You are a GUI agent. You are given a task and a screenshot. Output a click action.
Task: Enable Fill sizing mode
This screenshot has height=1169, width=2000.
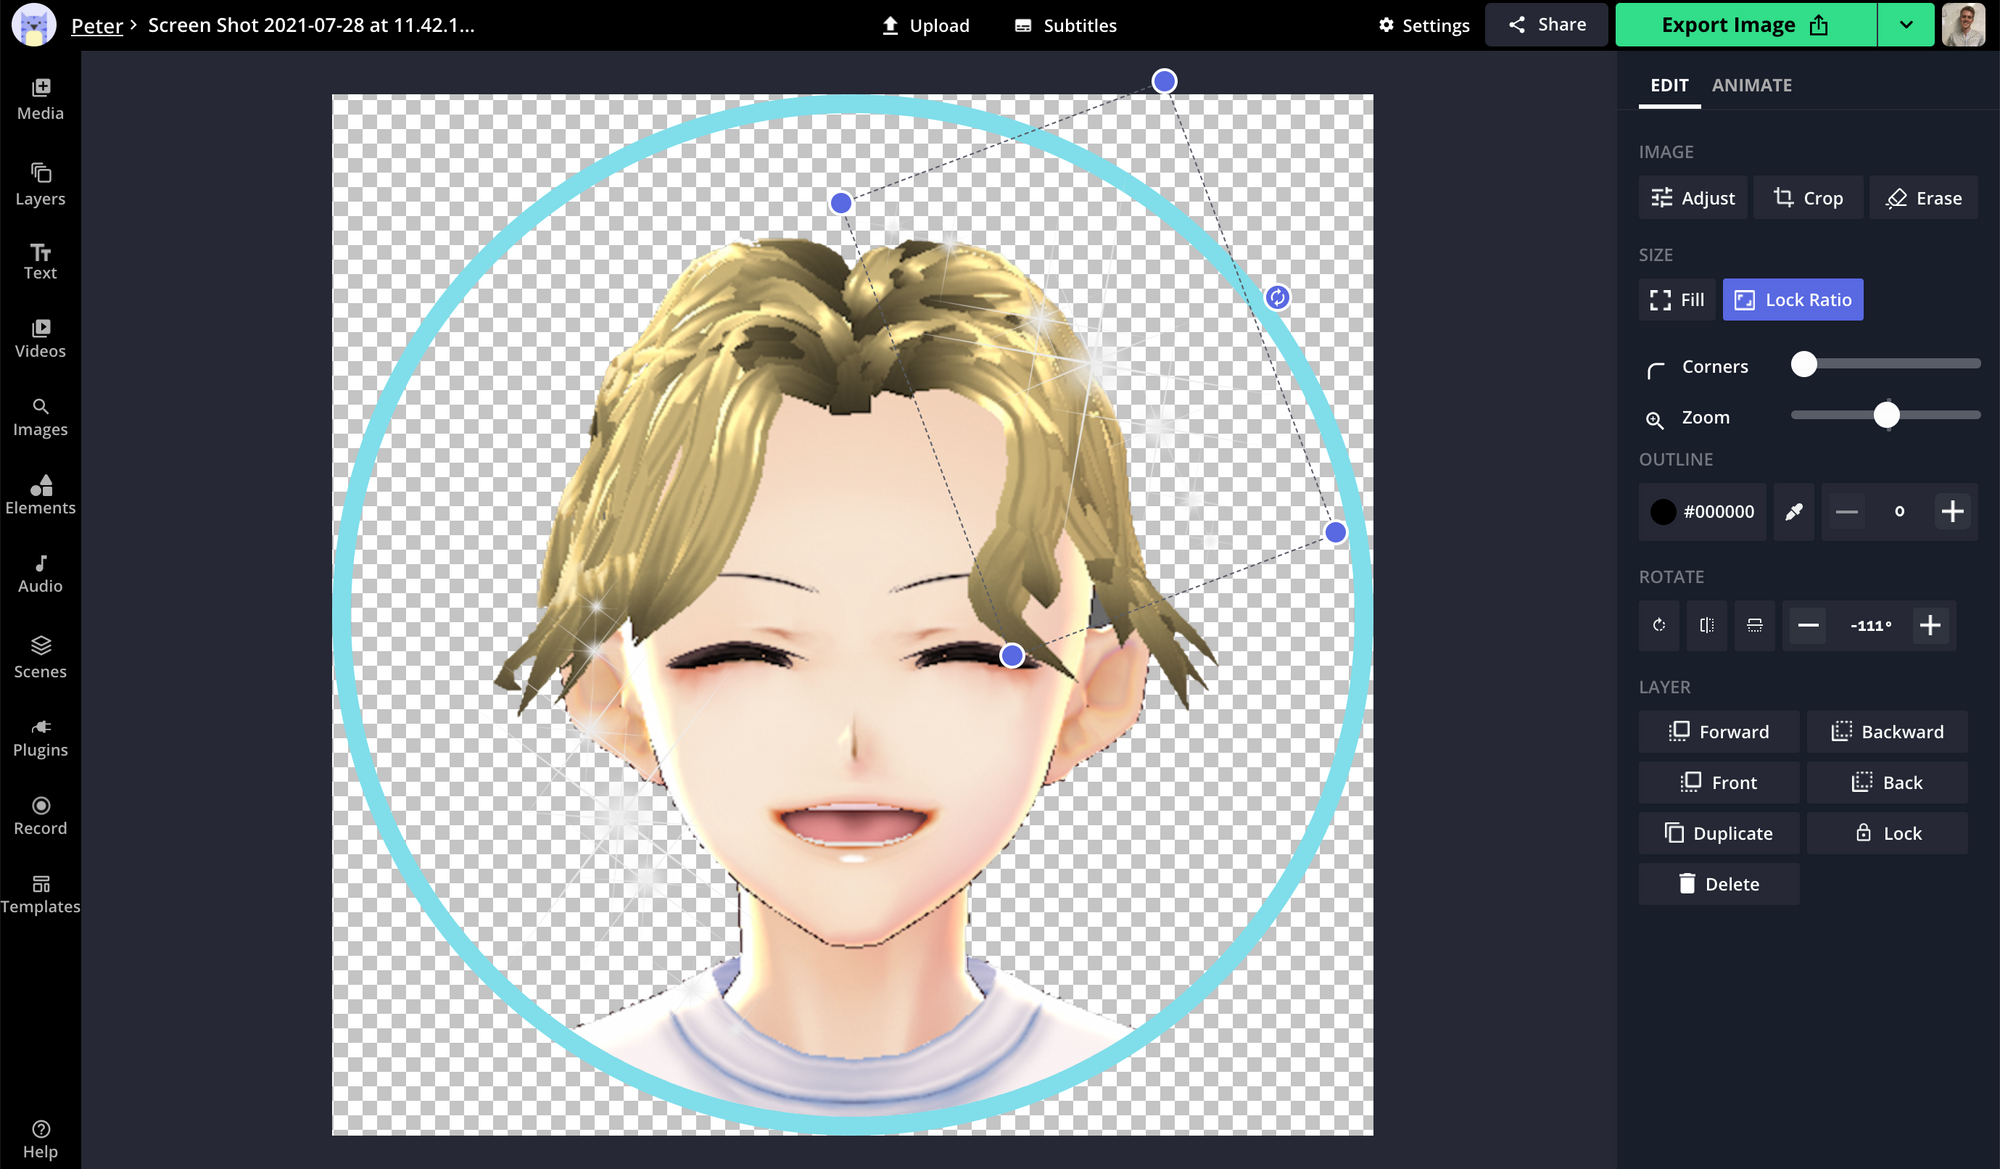1675,299
